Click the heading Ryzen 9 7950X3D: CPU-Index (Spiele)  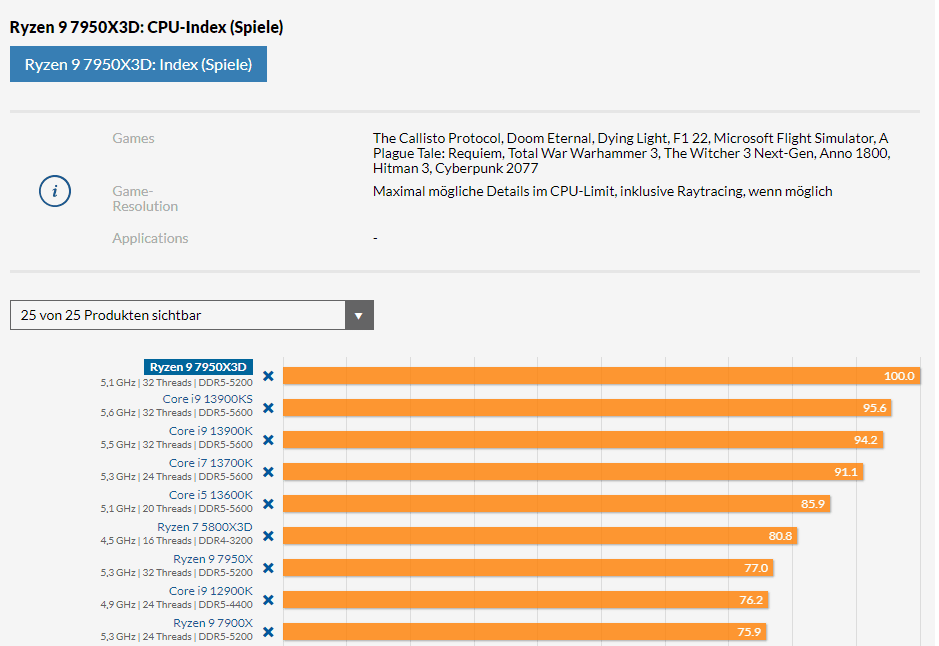click(x=147, y=28)
